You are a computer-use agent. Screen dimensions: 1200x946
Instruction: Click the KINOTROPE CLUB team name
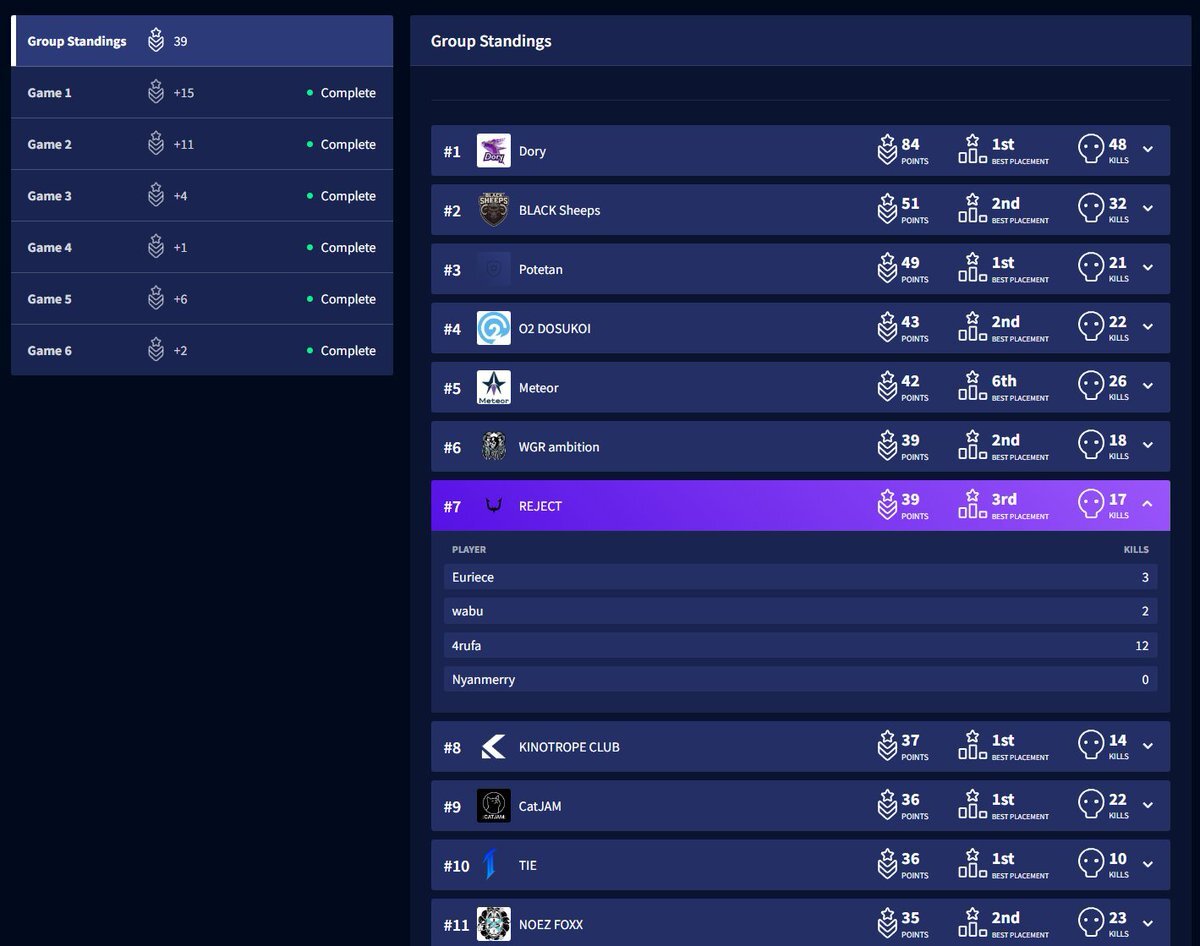[569, 748]
